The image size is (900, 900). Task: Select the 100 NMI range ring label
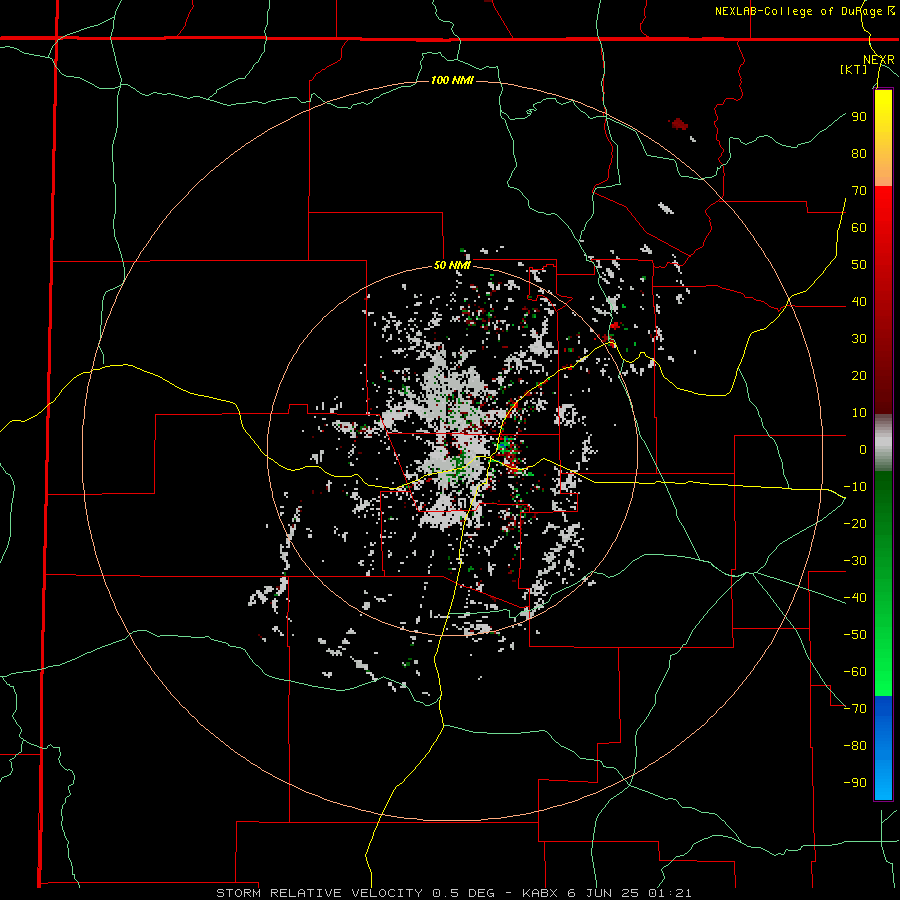click(452, 80)
